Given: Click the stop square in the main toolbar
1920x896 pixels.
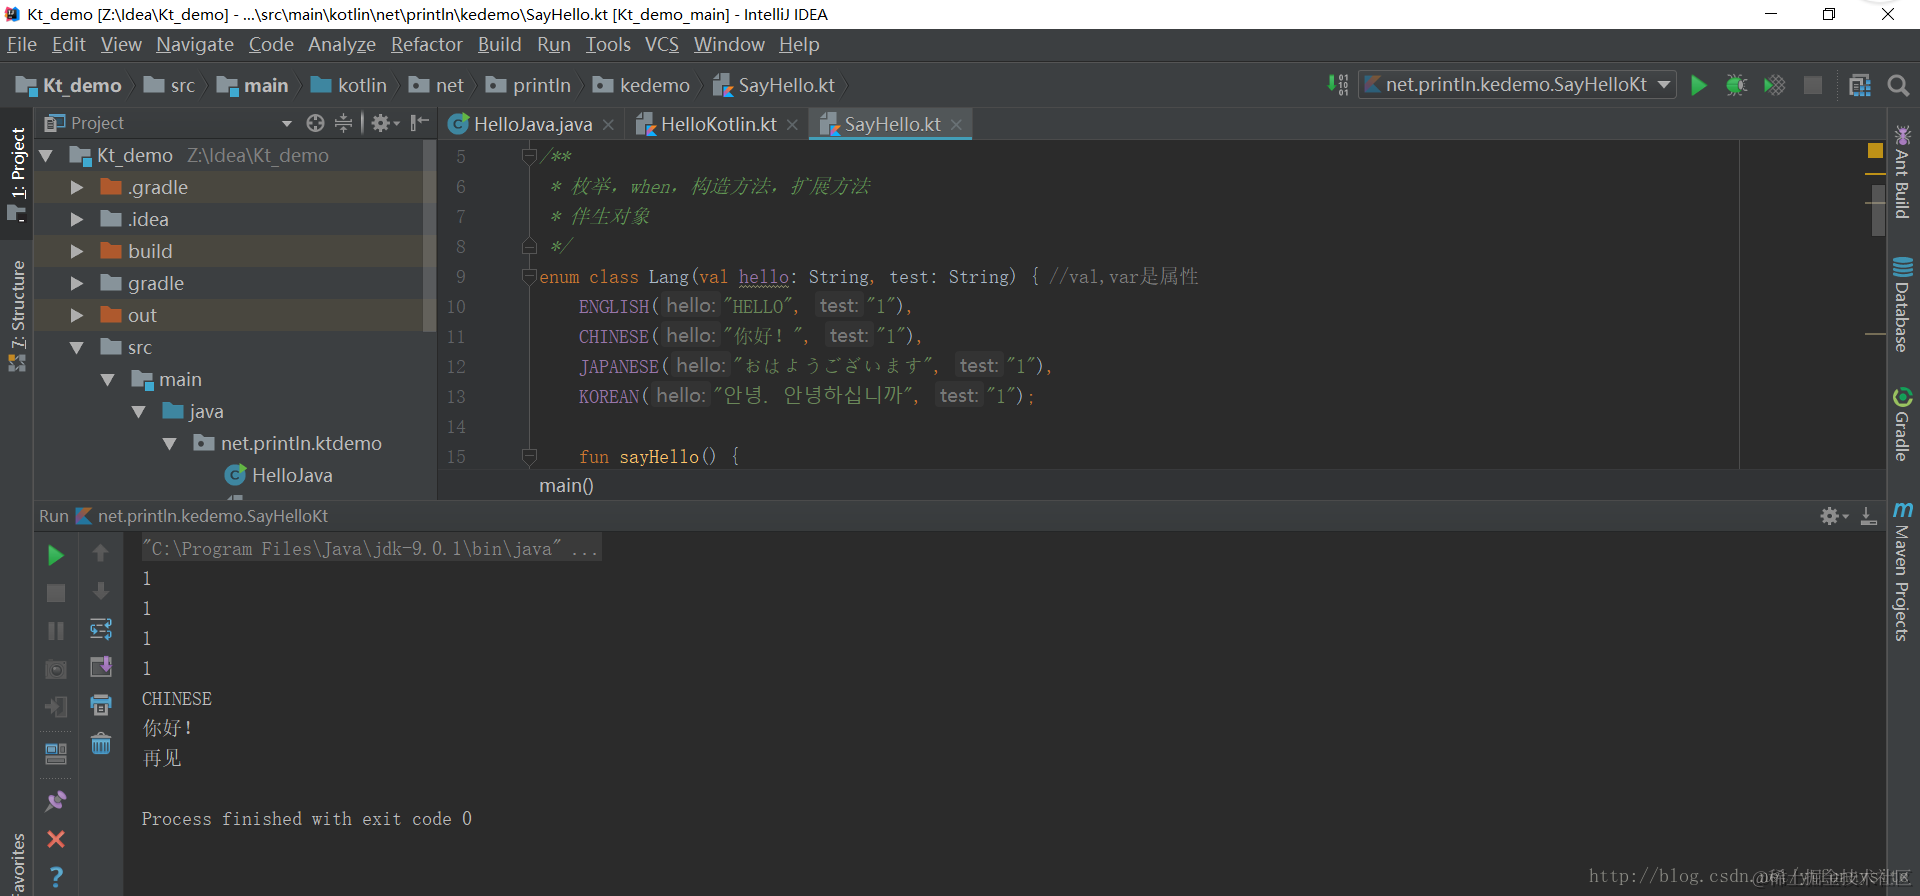Looking at the screenshot, I should pos(1812,85).
